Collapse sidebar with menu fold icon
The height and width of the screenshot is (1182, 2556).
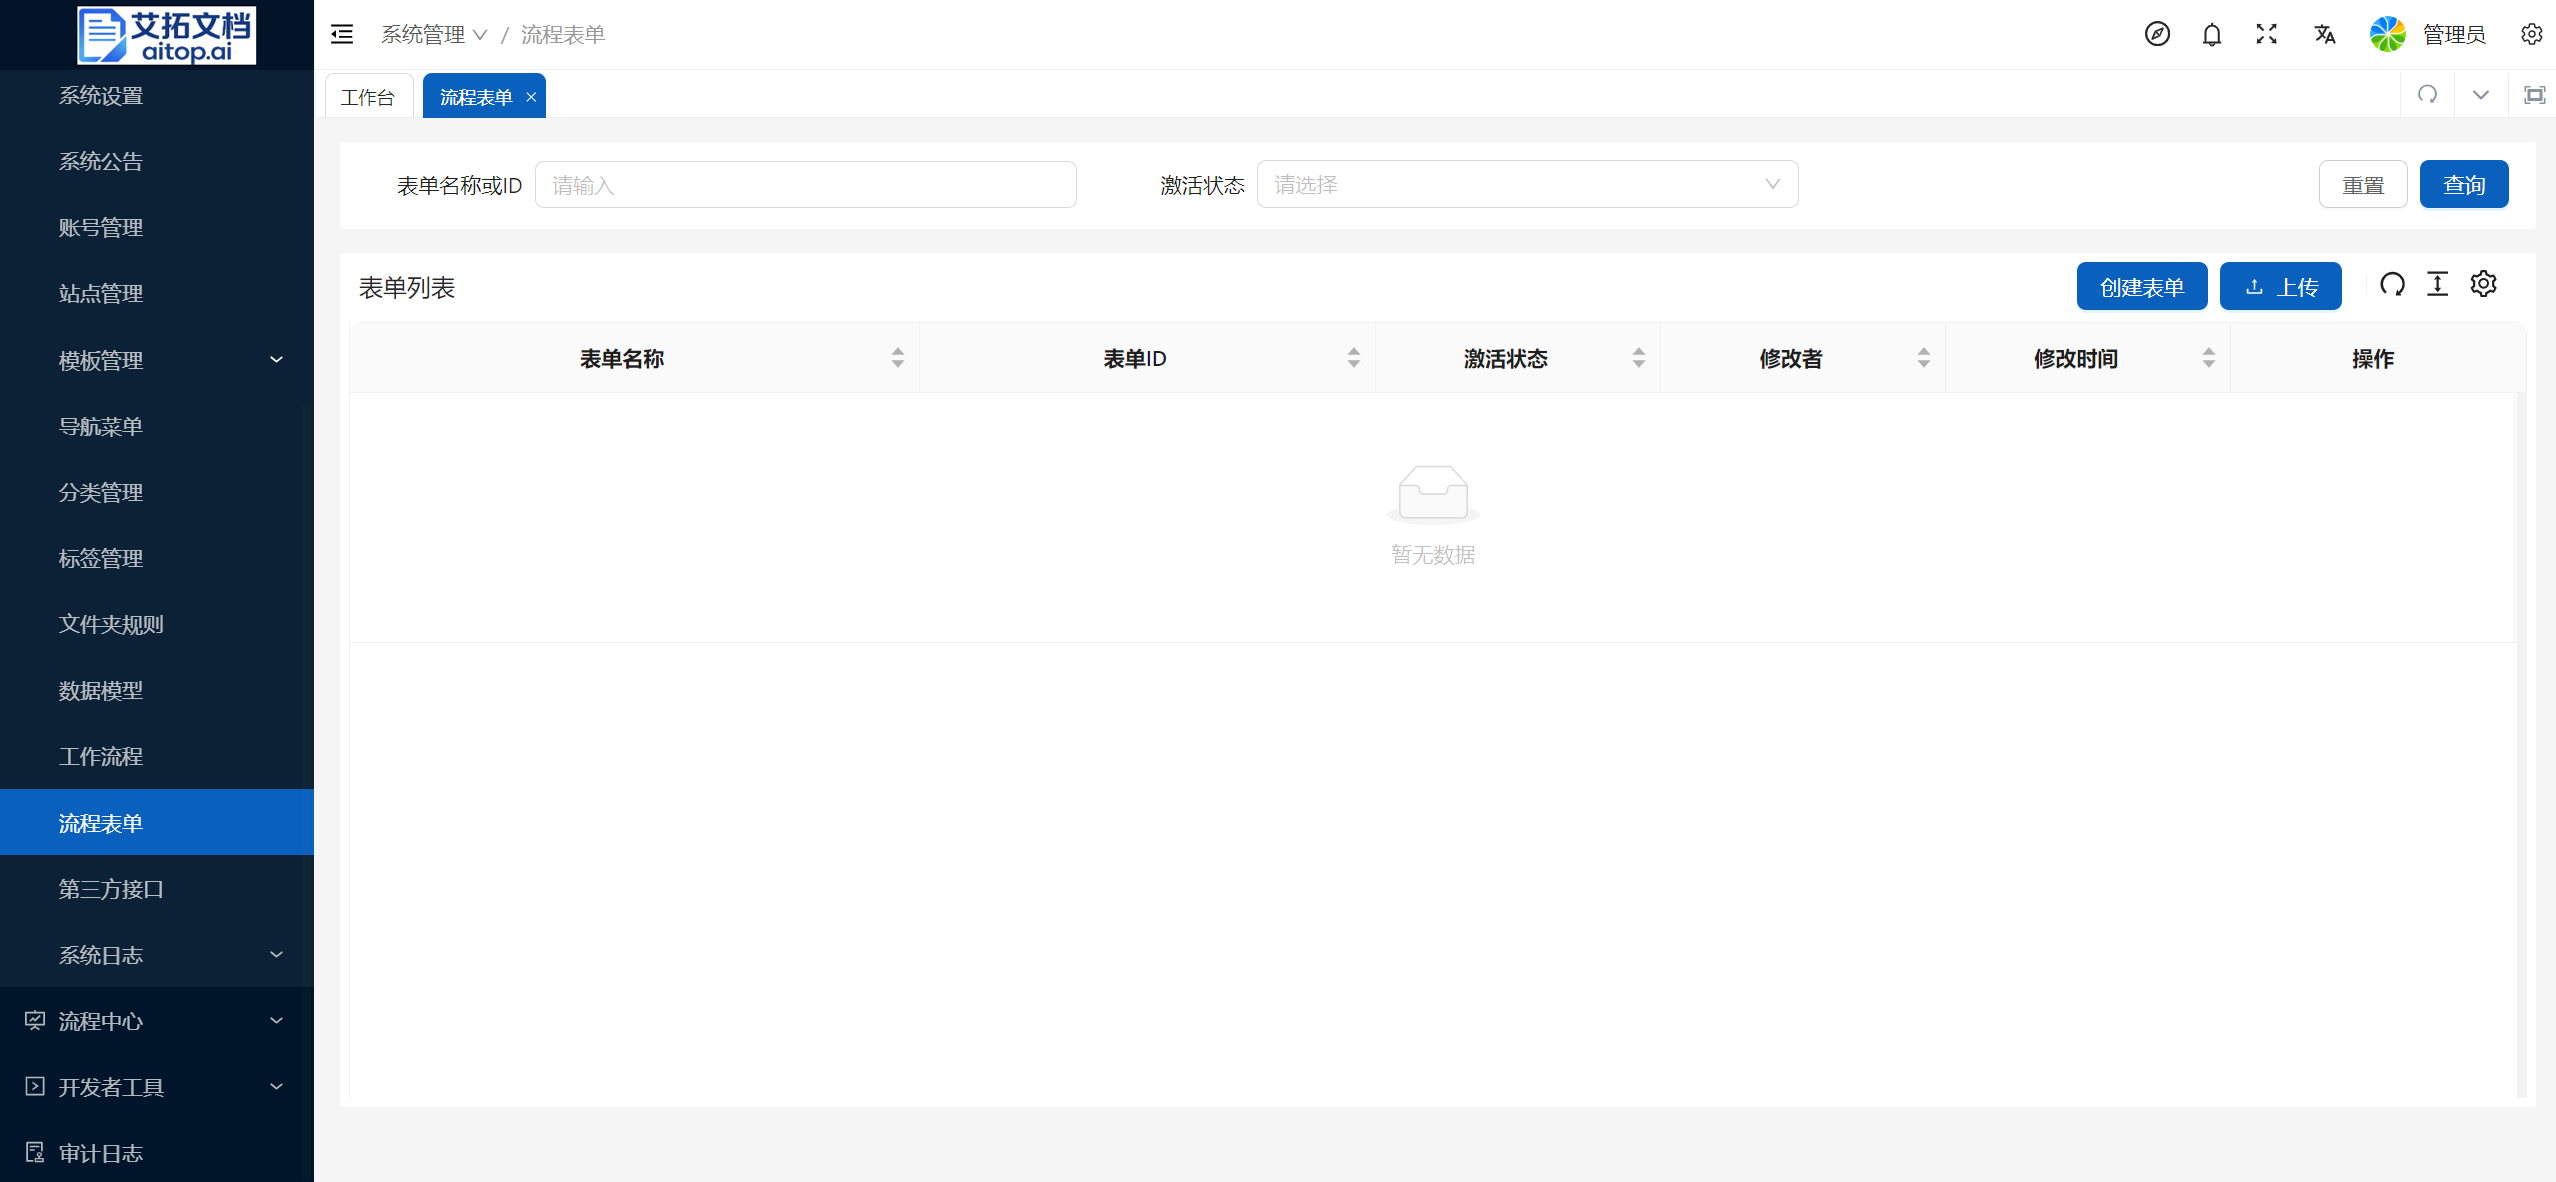click(342, 35)
